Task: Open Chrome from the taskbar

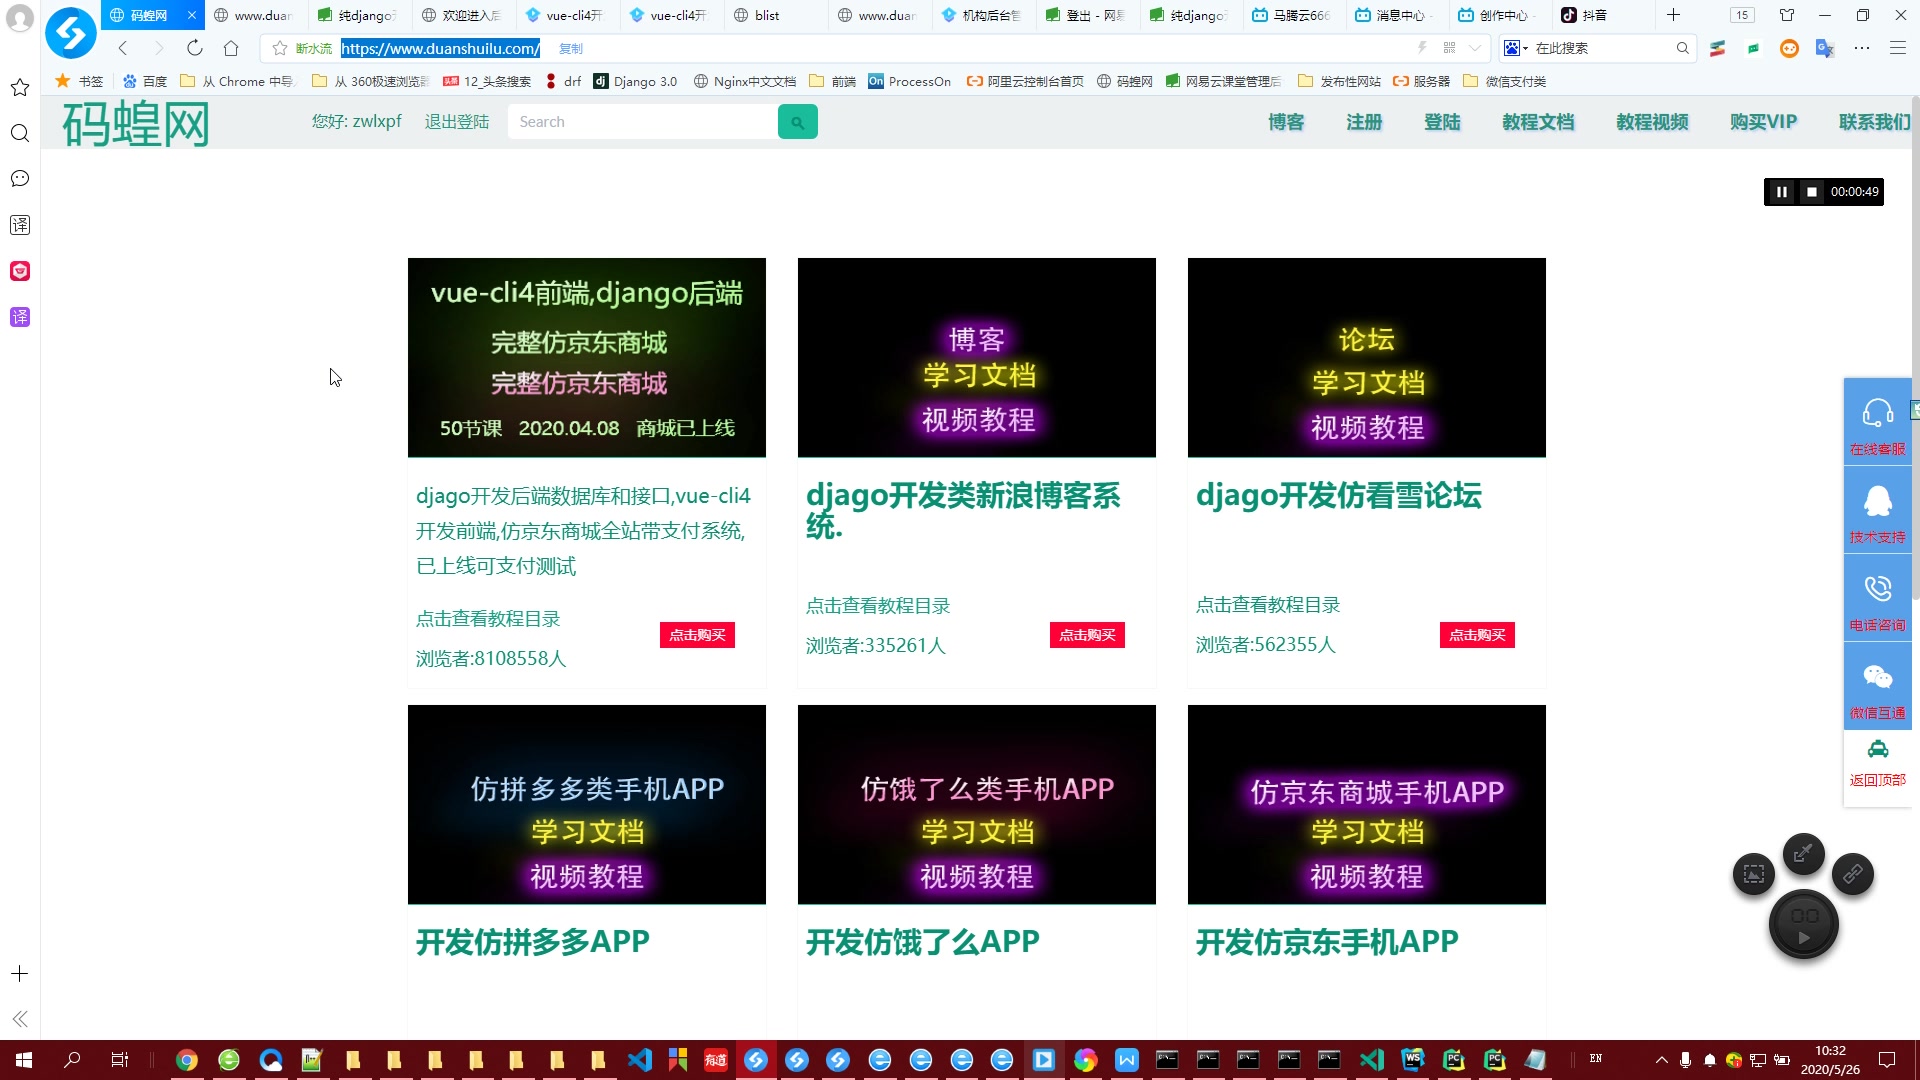Action: pos(187,1060)
